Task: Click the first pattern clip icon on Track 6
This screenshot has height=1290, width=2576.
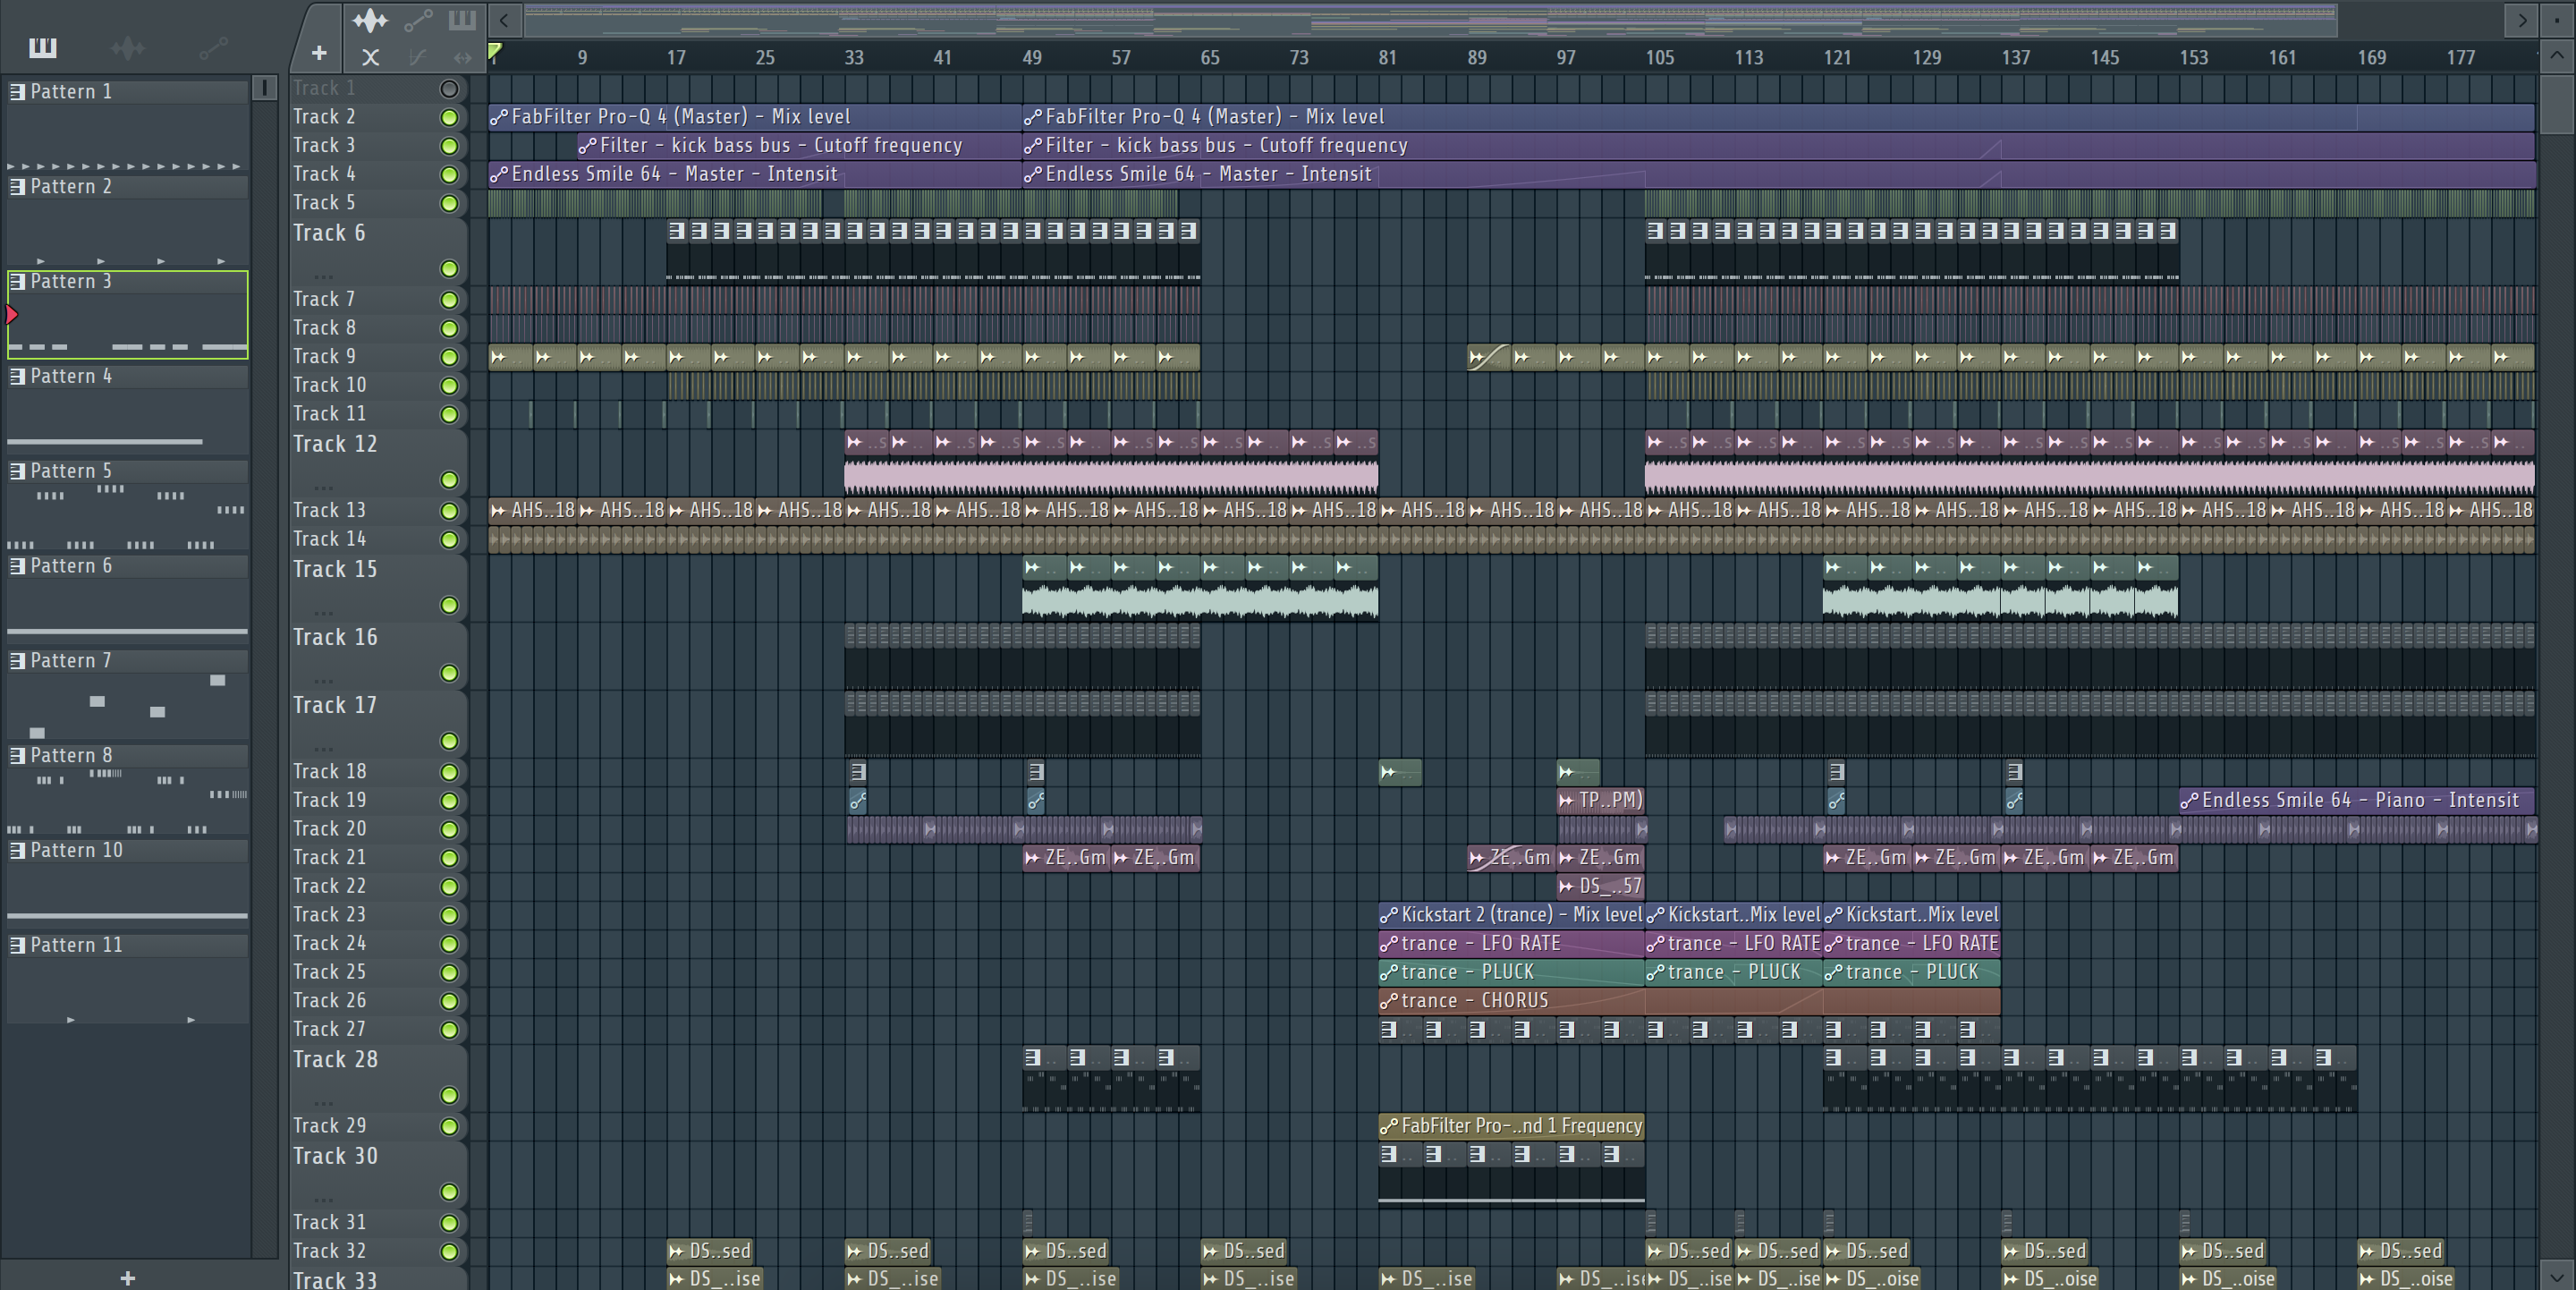Action: coord(677,231)
